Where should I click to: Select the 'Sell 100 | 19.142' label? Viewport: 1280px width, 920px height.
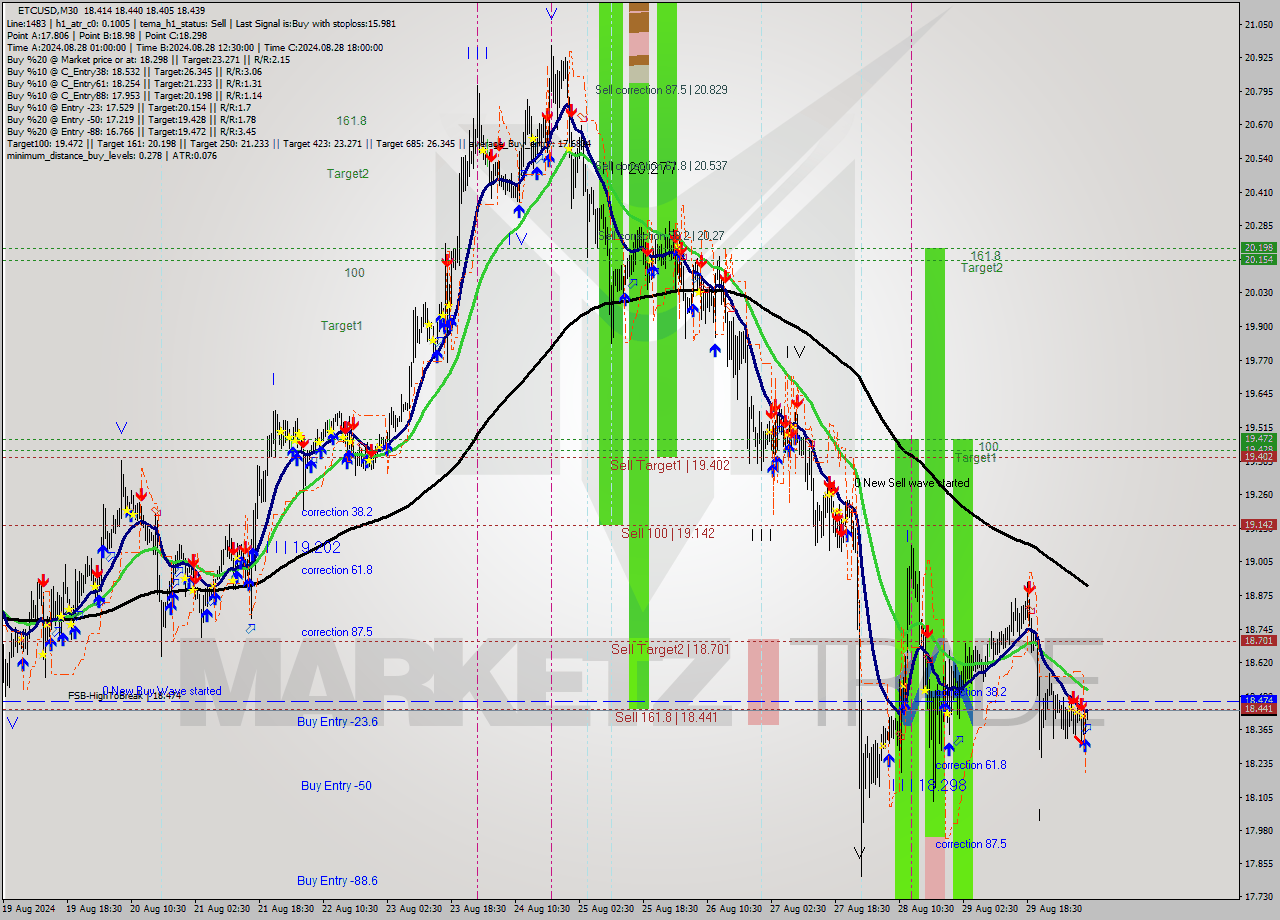click(668, 533)
